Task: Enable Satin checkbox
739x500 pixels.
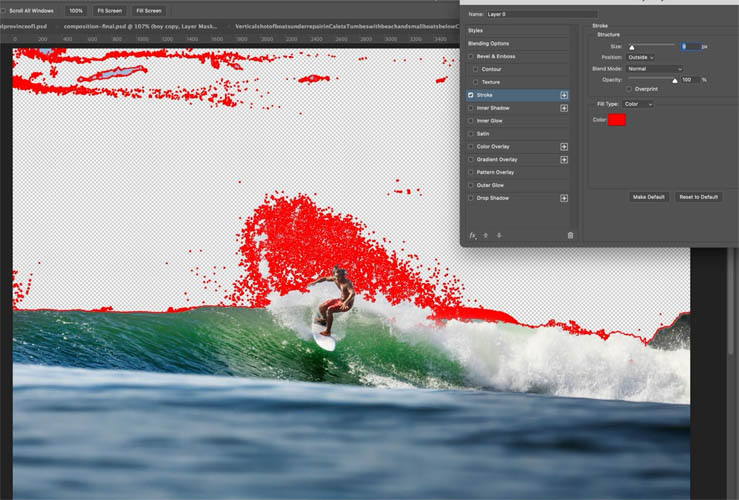Action: (470, 134)
